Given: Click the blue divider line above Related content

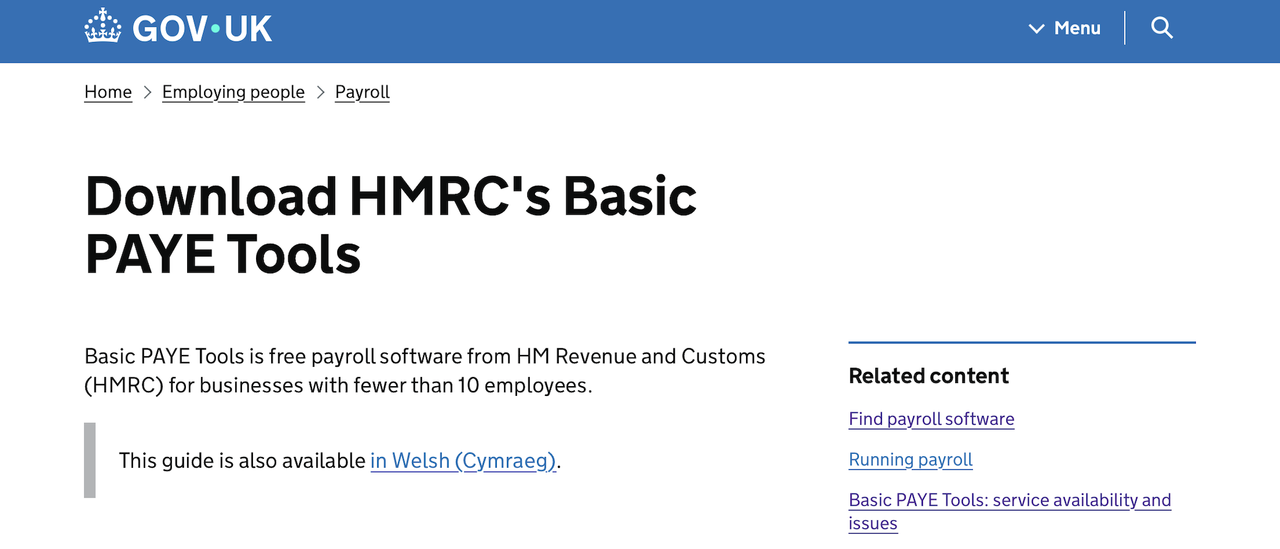Looking at the screenshot, I should 1021,342.
